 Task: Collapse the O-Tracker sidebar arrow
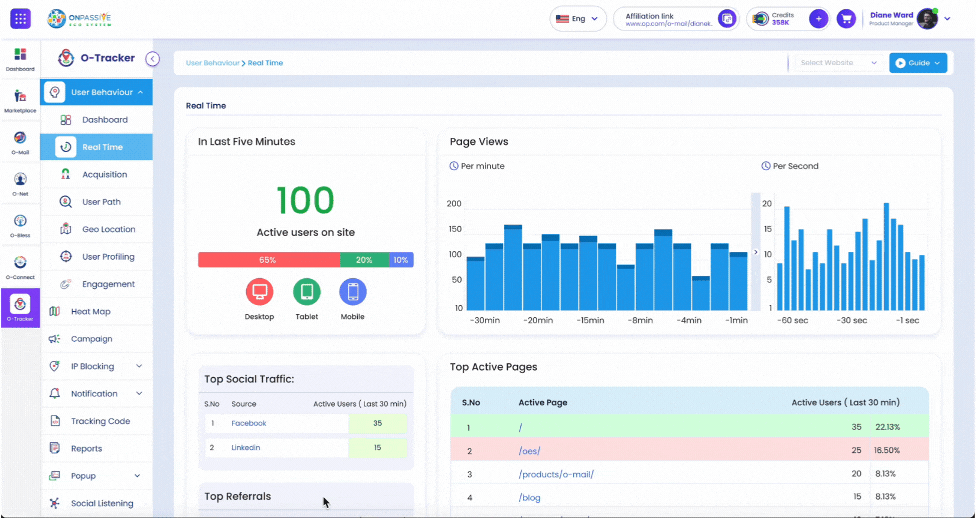point(152,59)
